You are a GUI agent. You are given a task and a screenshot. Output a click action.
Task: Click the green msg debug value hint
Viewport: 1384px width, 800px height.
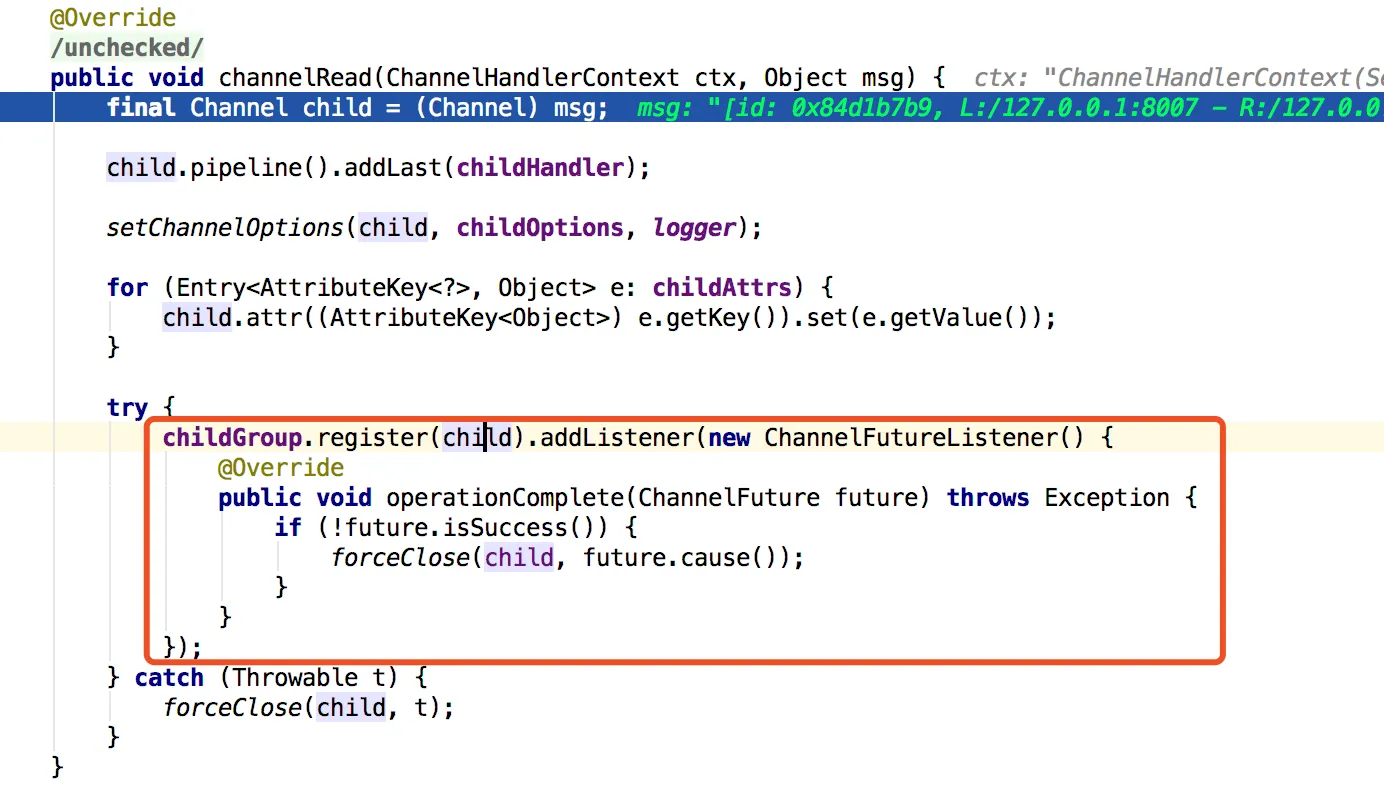(x=1010, y=108)
